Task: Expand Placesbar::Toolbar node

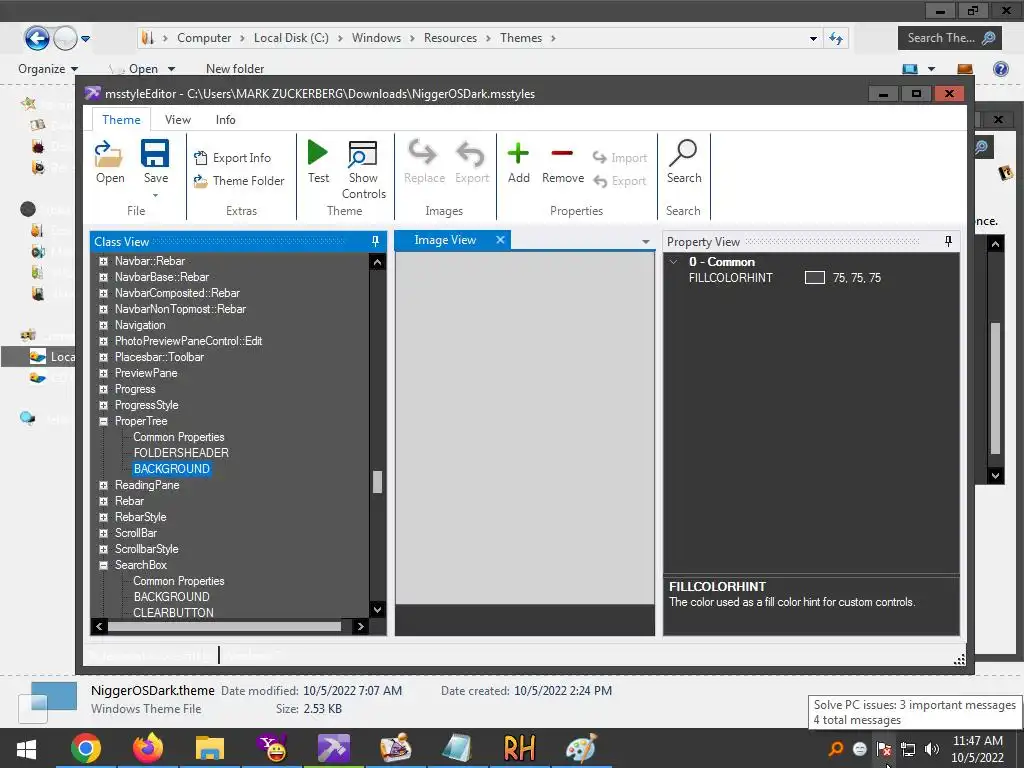Action: [103, 357]
